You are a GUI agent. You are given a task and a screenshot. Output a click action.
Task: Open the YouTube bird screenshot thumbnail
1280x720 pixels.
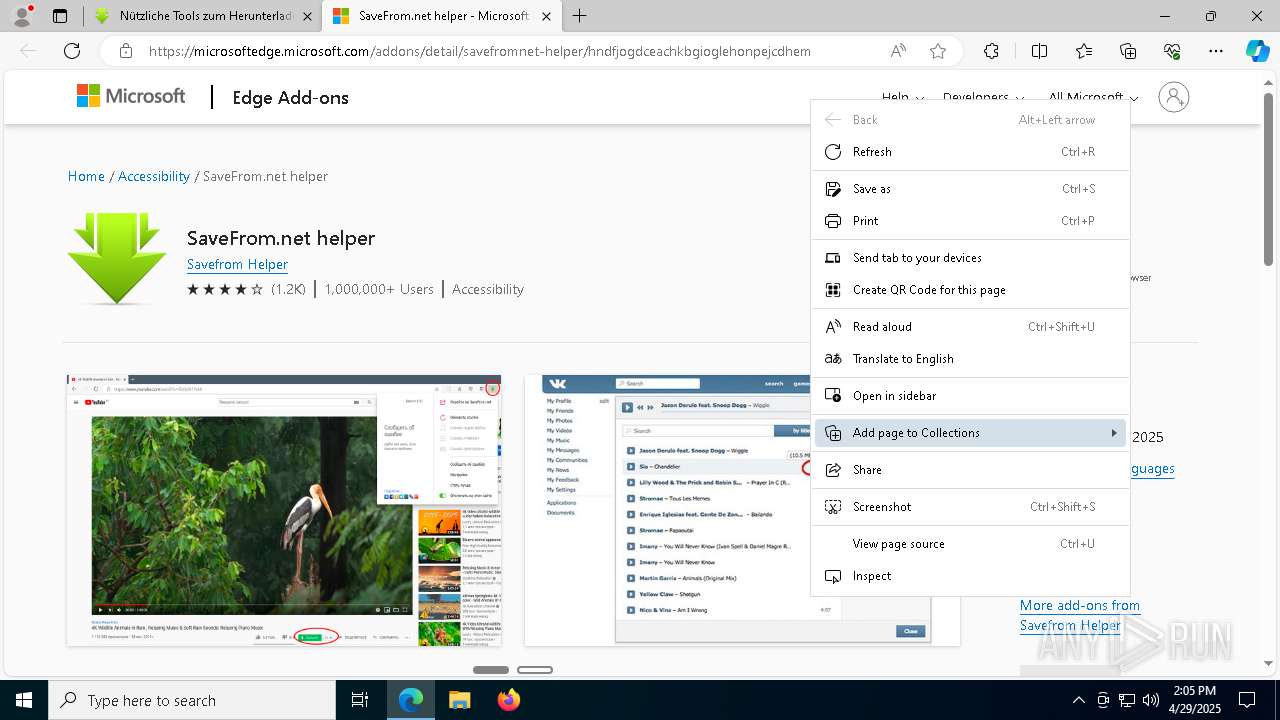284,511
